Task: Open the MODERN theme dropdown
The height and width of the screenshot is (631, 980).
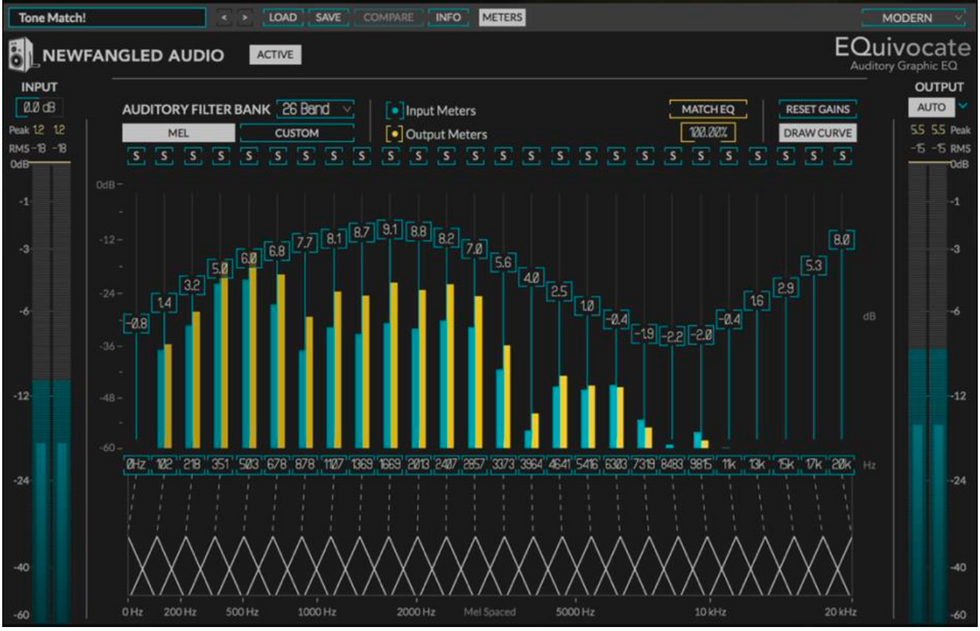Action: 914,17
